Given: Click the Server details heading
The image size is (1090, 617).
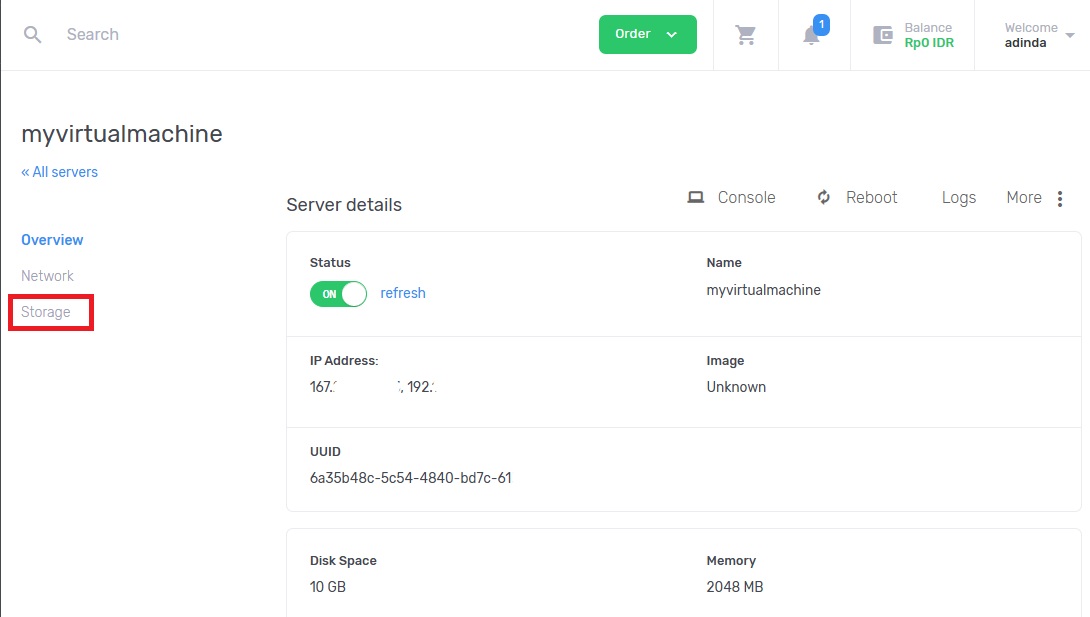Looking at the screenshot, I should (344, 205).
